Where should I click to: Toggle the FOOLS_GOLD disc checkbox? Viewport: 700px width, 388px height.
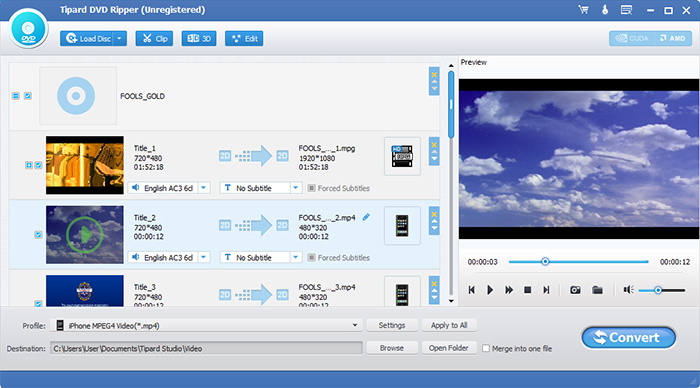pyautogui.click(x=28, y=96)
